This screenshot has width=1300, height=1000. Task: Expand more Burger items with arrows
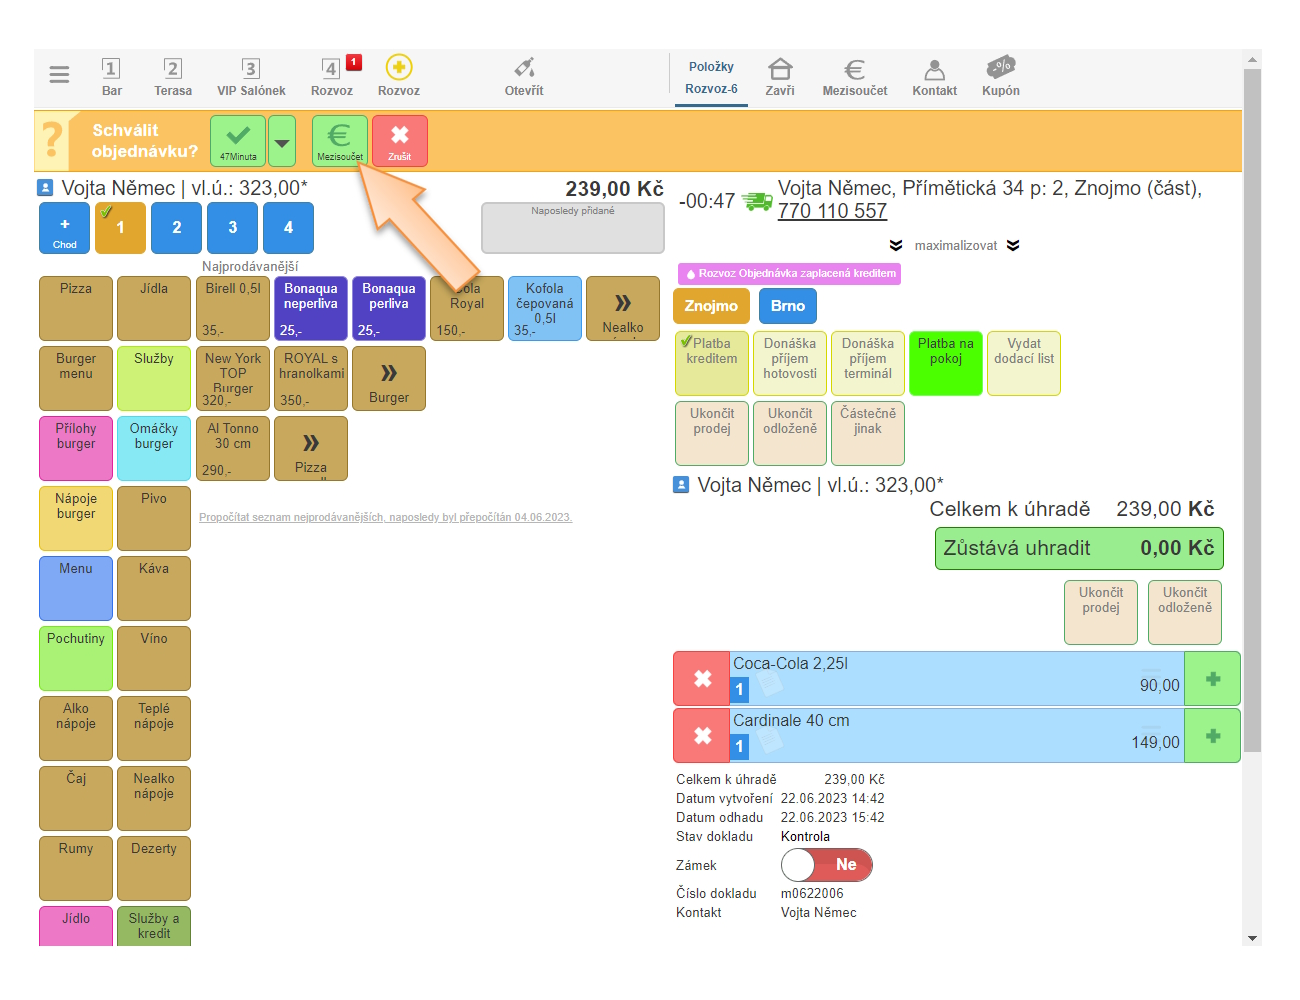[x=389, y=379]
